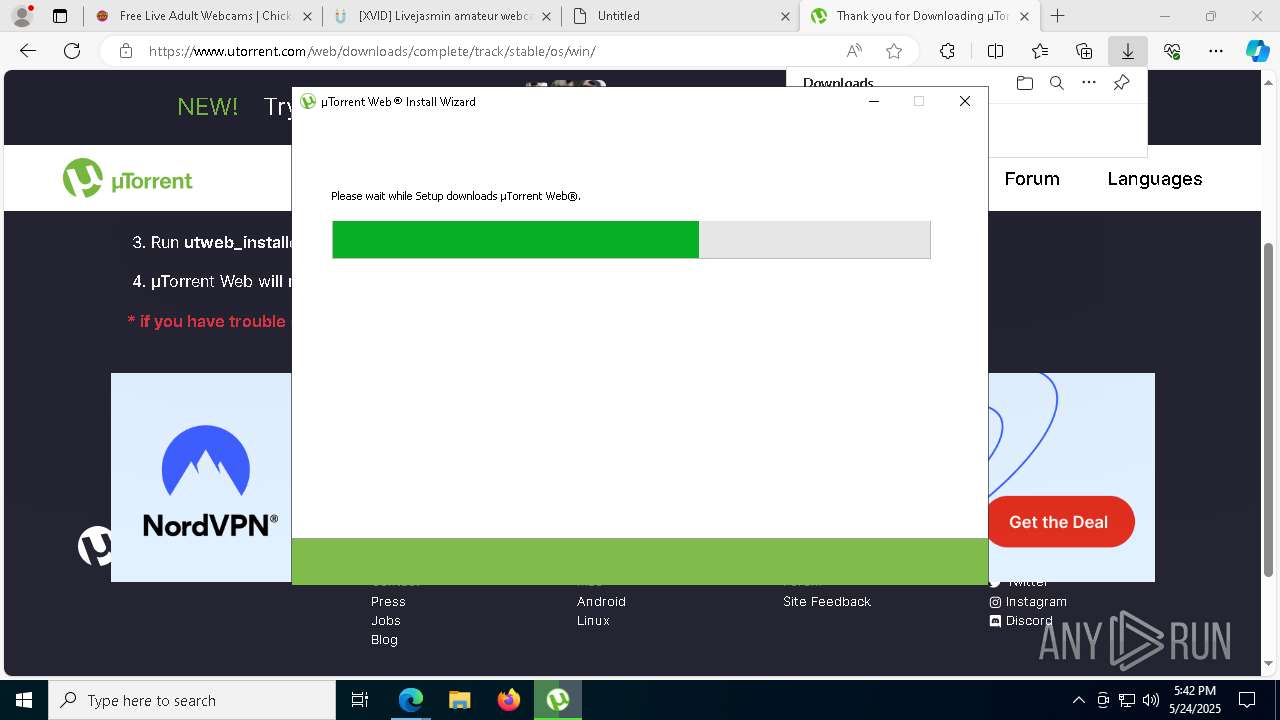Close the Thank you for Downloading tab
Viewport: 1280px width, 720px height.
[x=1024, y=16]
